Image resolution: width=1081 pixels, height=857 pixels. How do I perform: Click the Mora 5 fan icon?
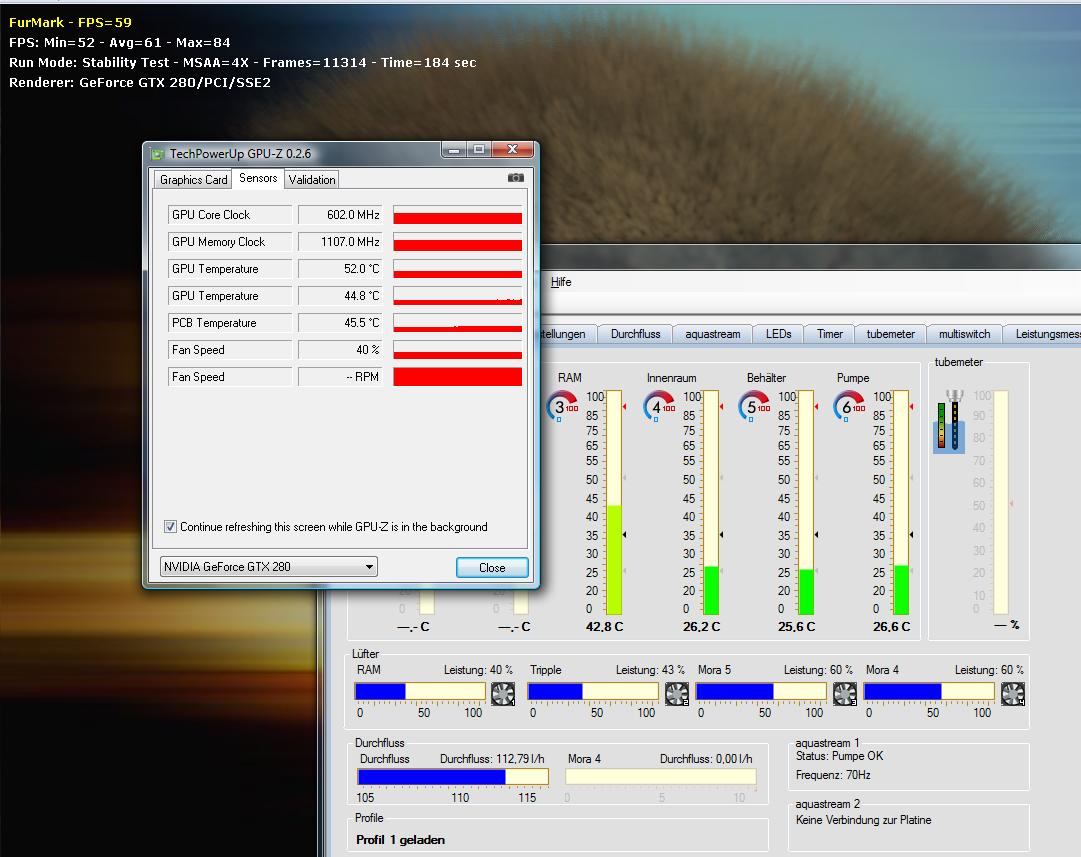845,693
